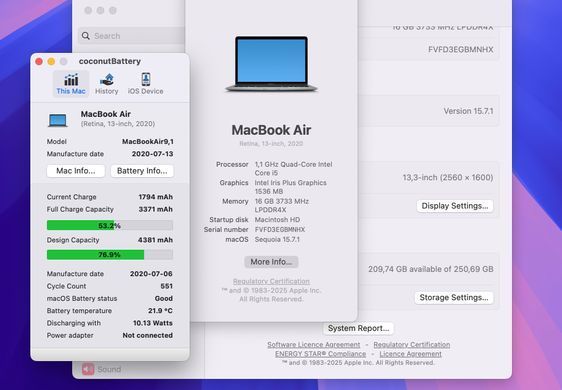
Task: Click the 2020-07-06 battery manufacture date
Action: [151, 274]
